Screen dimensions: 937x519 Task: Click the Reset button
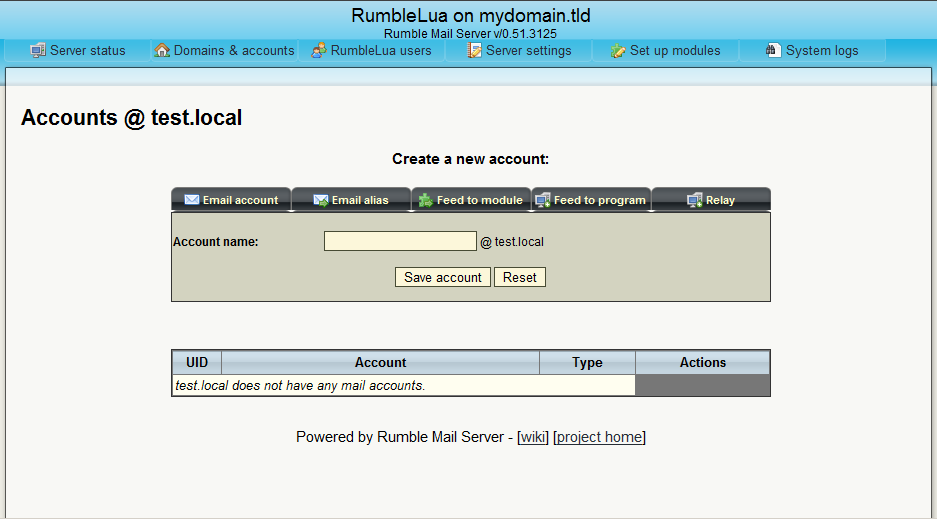[x=520, y=277]
